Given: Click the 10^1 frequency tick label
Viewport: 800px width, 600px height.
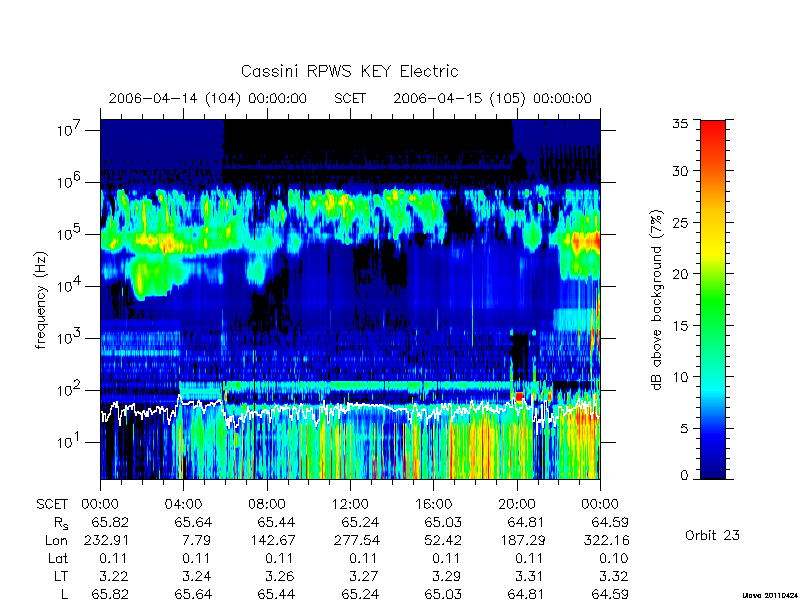Looking at the screenshot, I should click(69, 442).
